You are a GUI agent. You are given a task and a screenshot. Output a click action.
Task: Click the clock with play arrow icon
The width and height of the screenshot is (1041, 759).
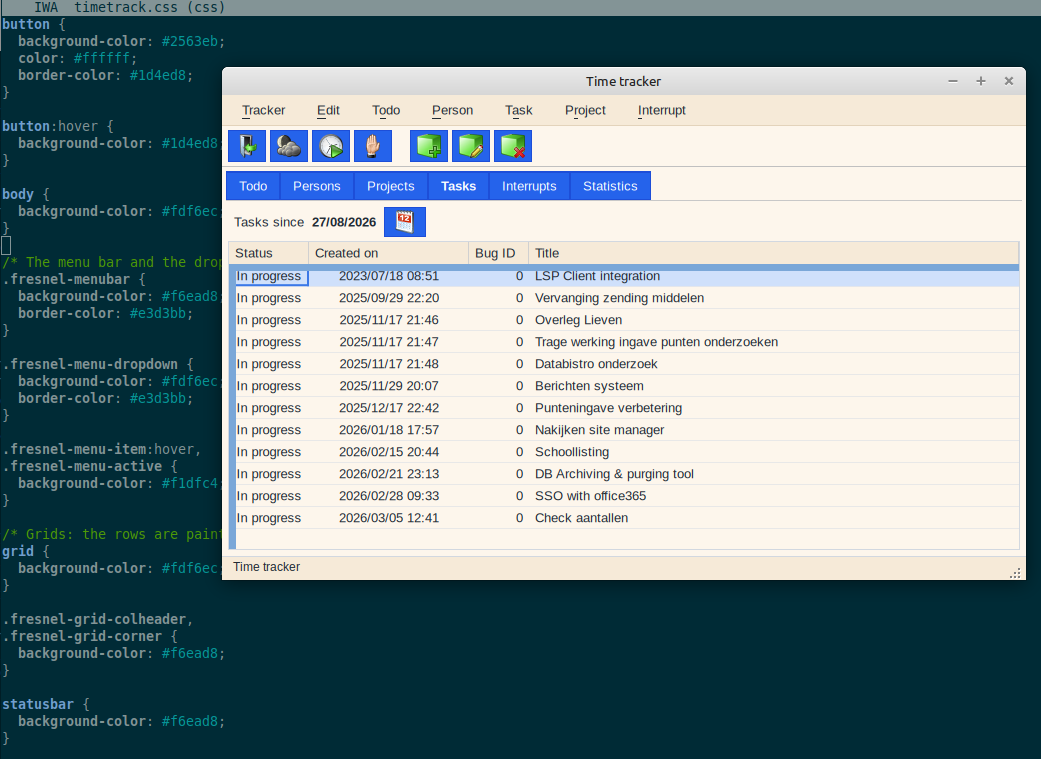[331, 146]
